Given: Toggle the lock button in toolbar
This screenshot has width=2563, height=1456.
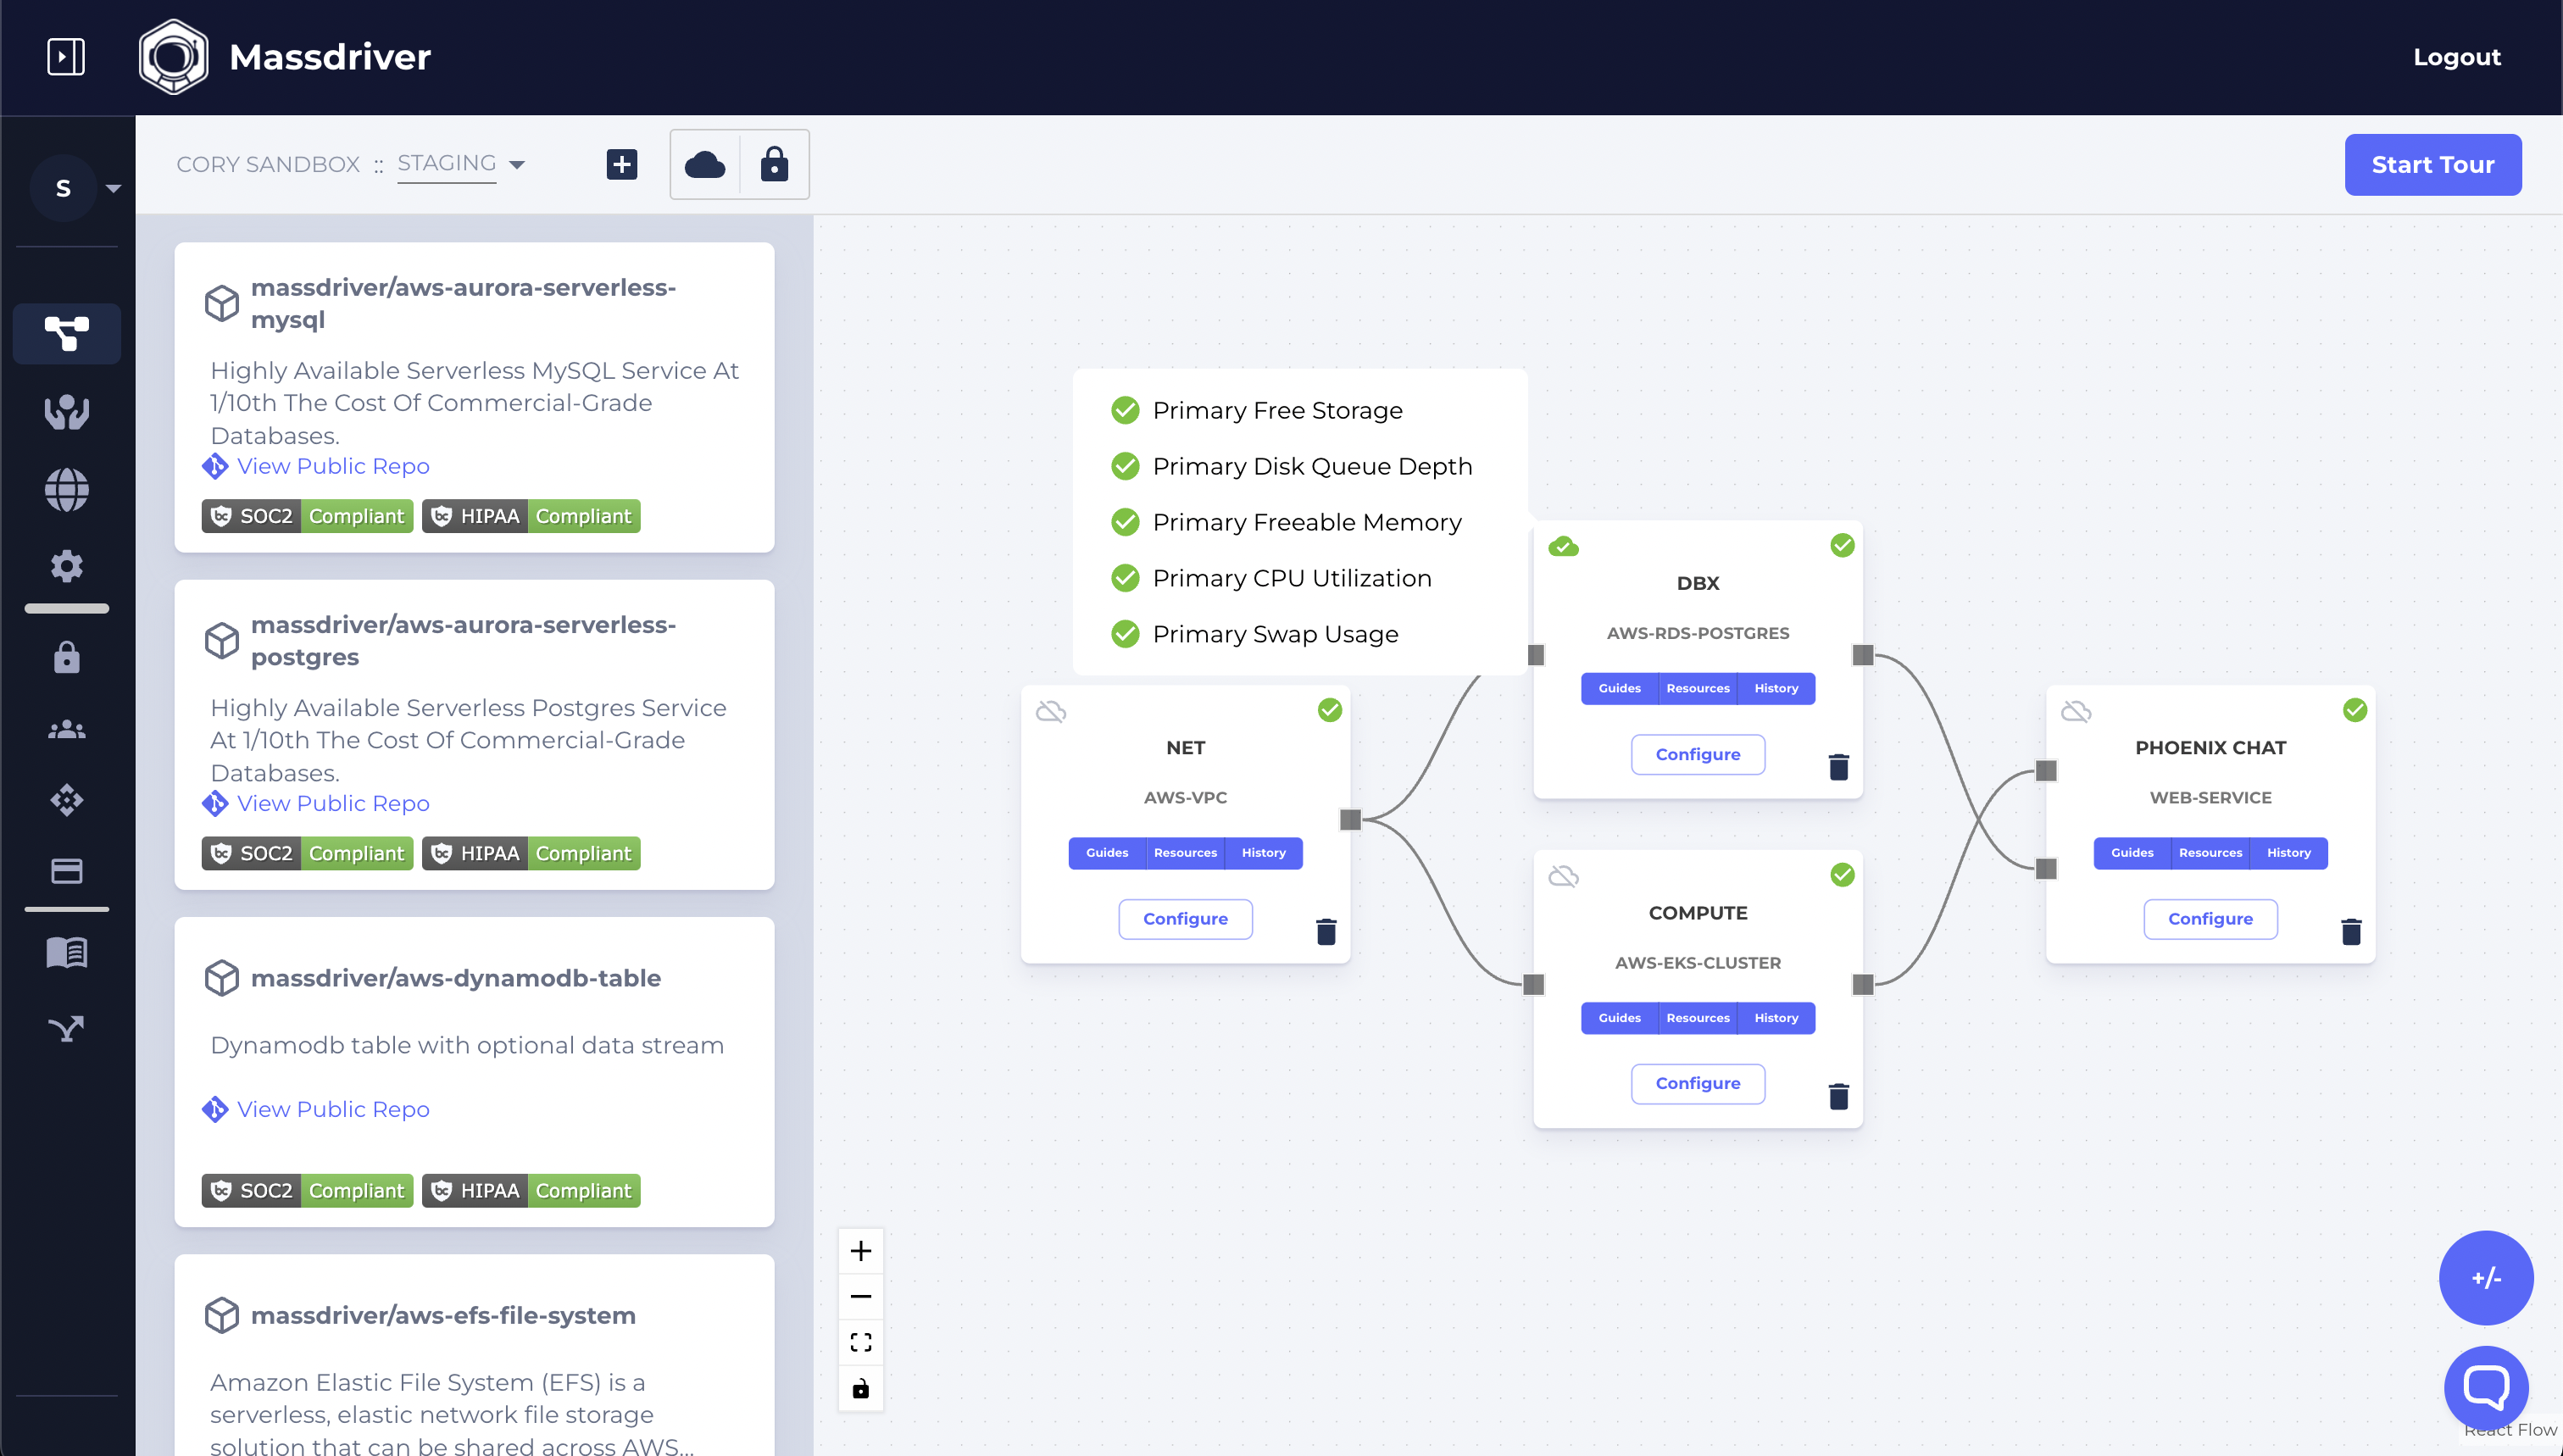Looking at the screenshot, I should pos(774,164).
